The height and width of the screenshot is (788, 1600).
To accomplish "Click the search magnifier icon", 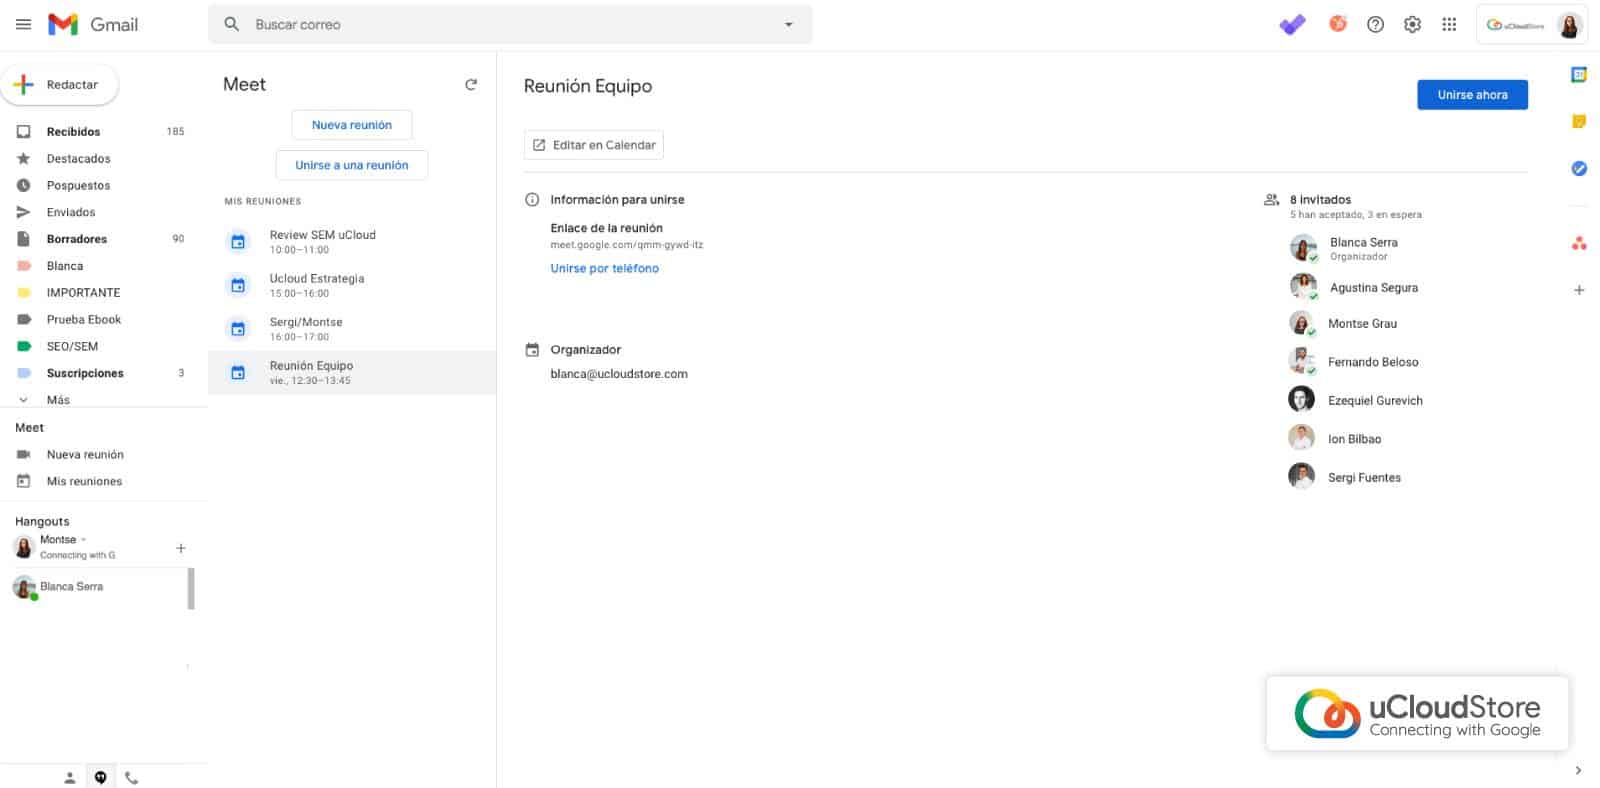I will (x=231, y=24).
